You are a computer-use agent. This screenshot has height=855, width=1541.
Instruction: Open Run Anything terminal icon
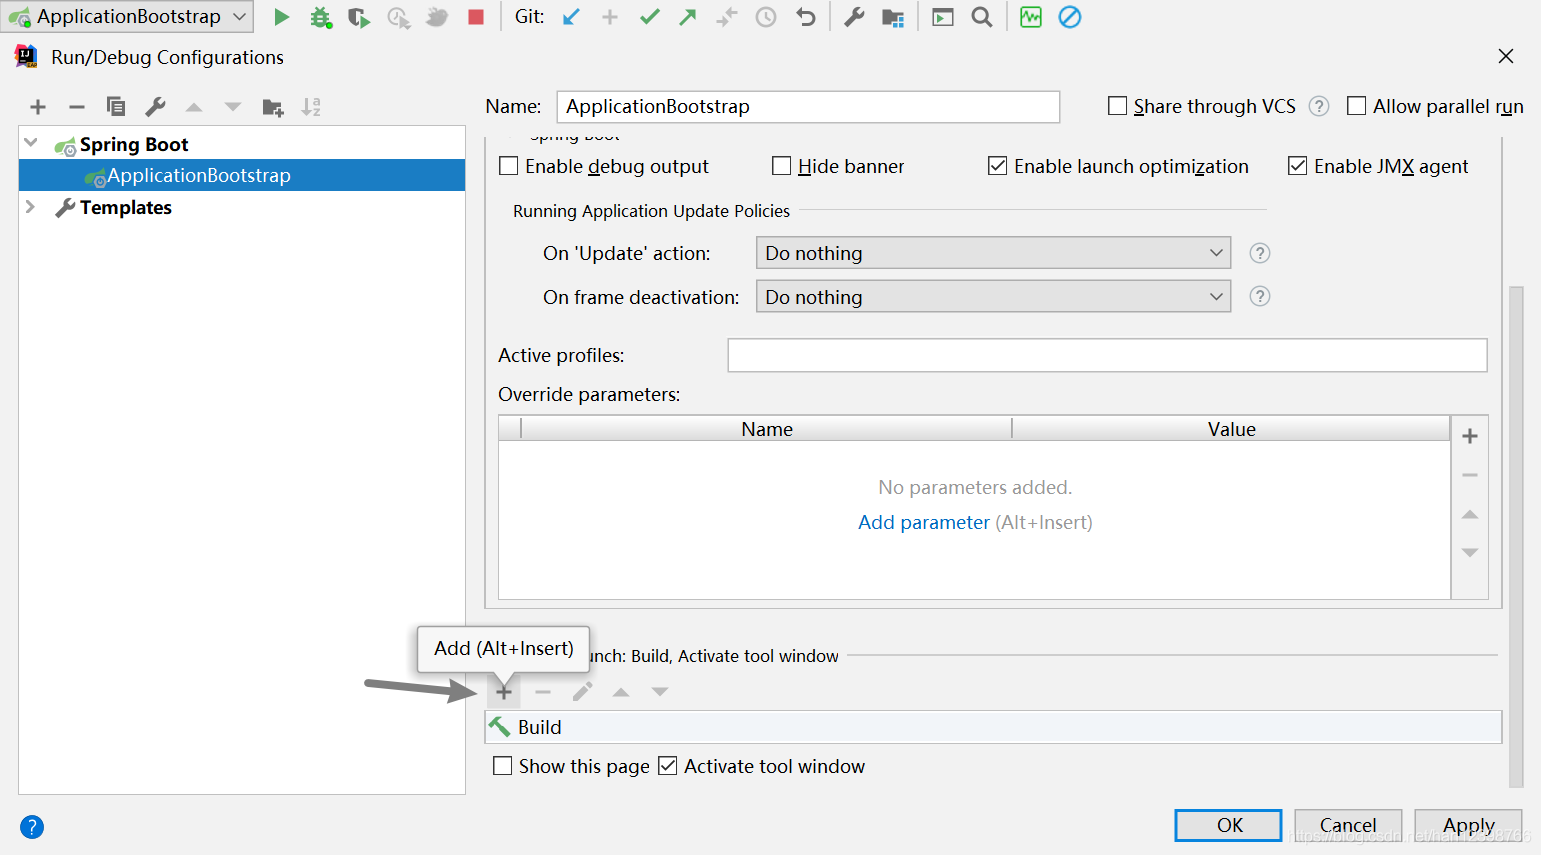[943, 17]
